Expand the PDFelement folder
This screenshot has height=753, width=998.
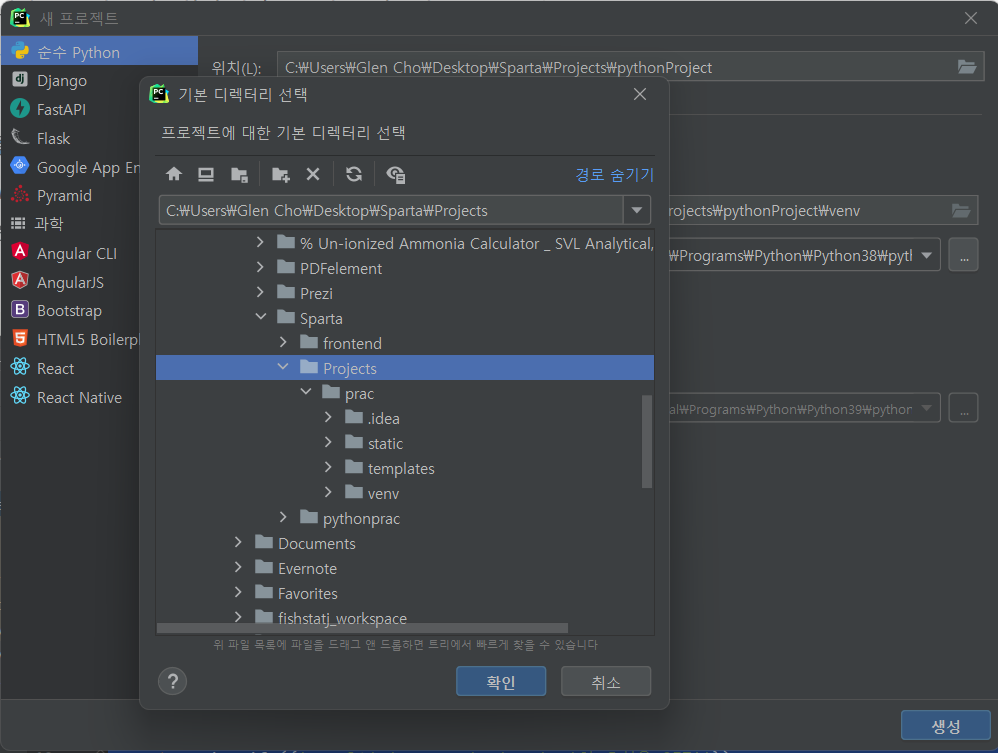(260, 267)
